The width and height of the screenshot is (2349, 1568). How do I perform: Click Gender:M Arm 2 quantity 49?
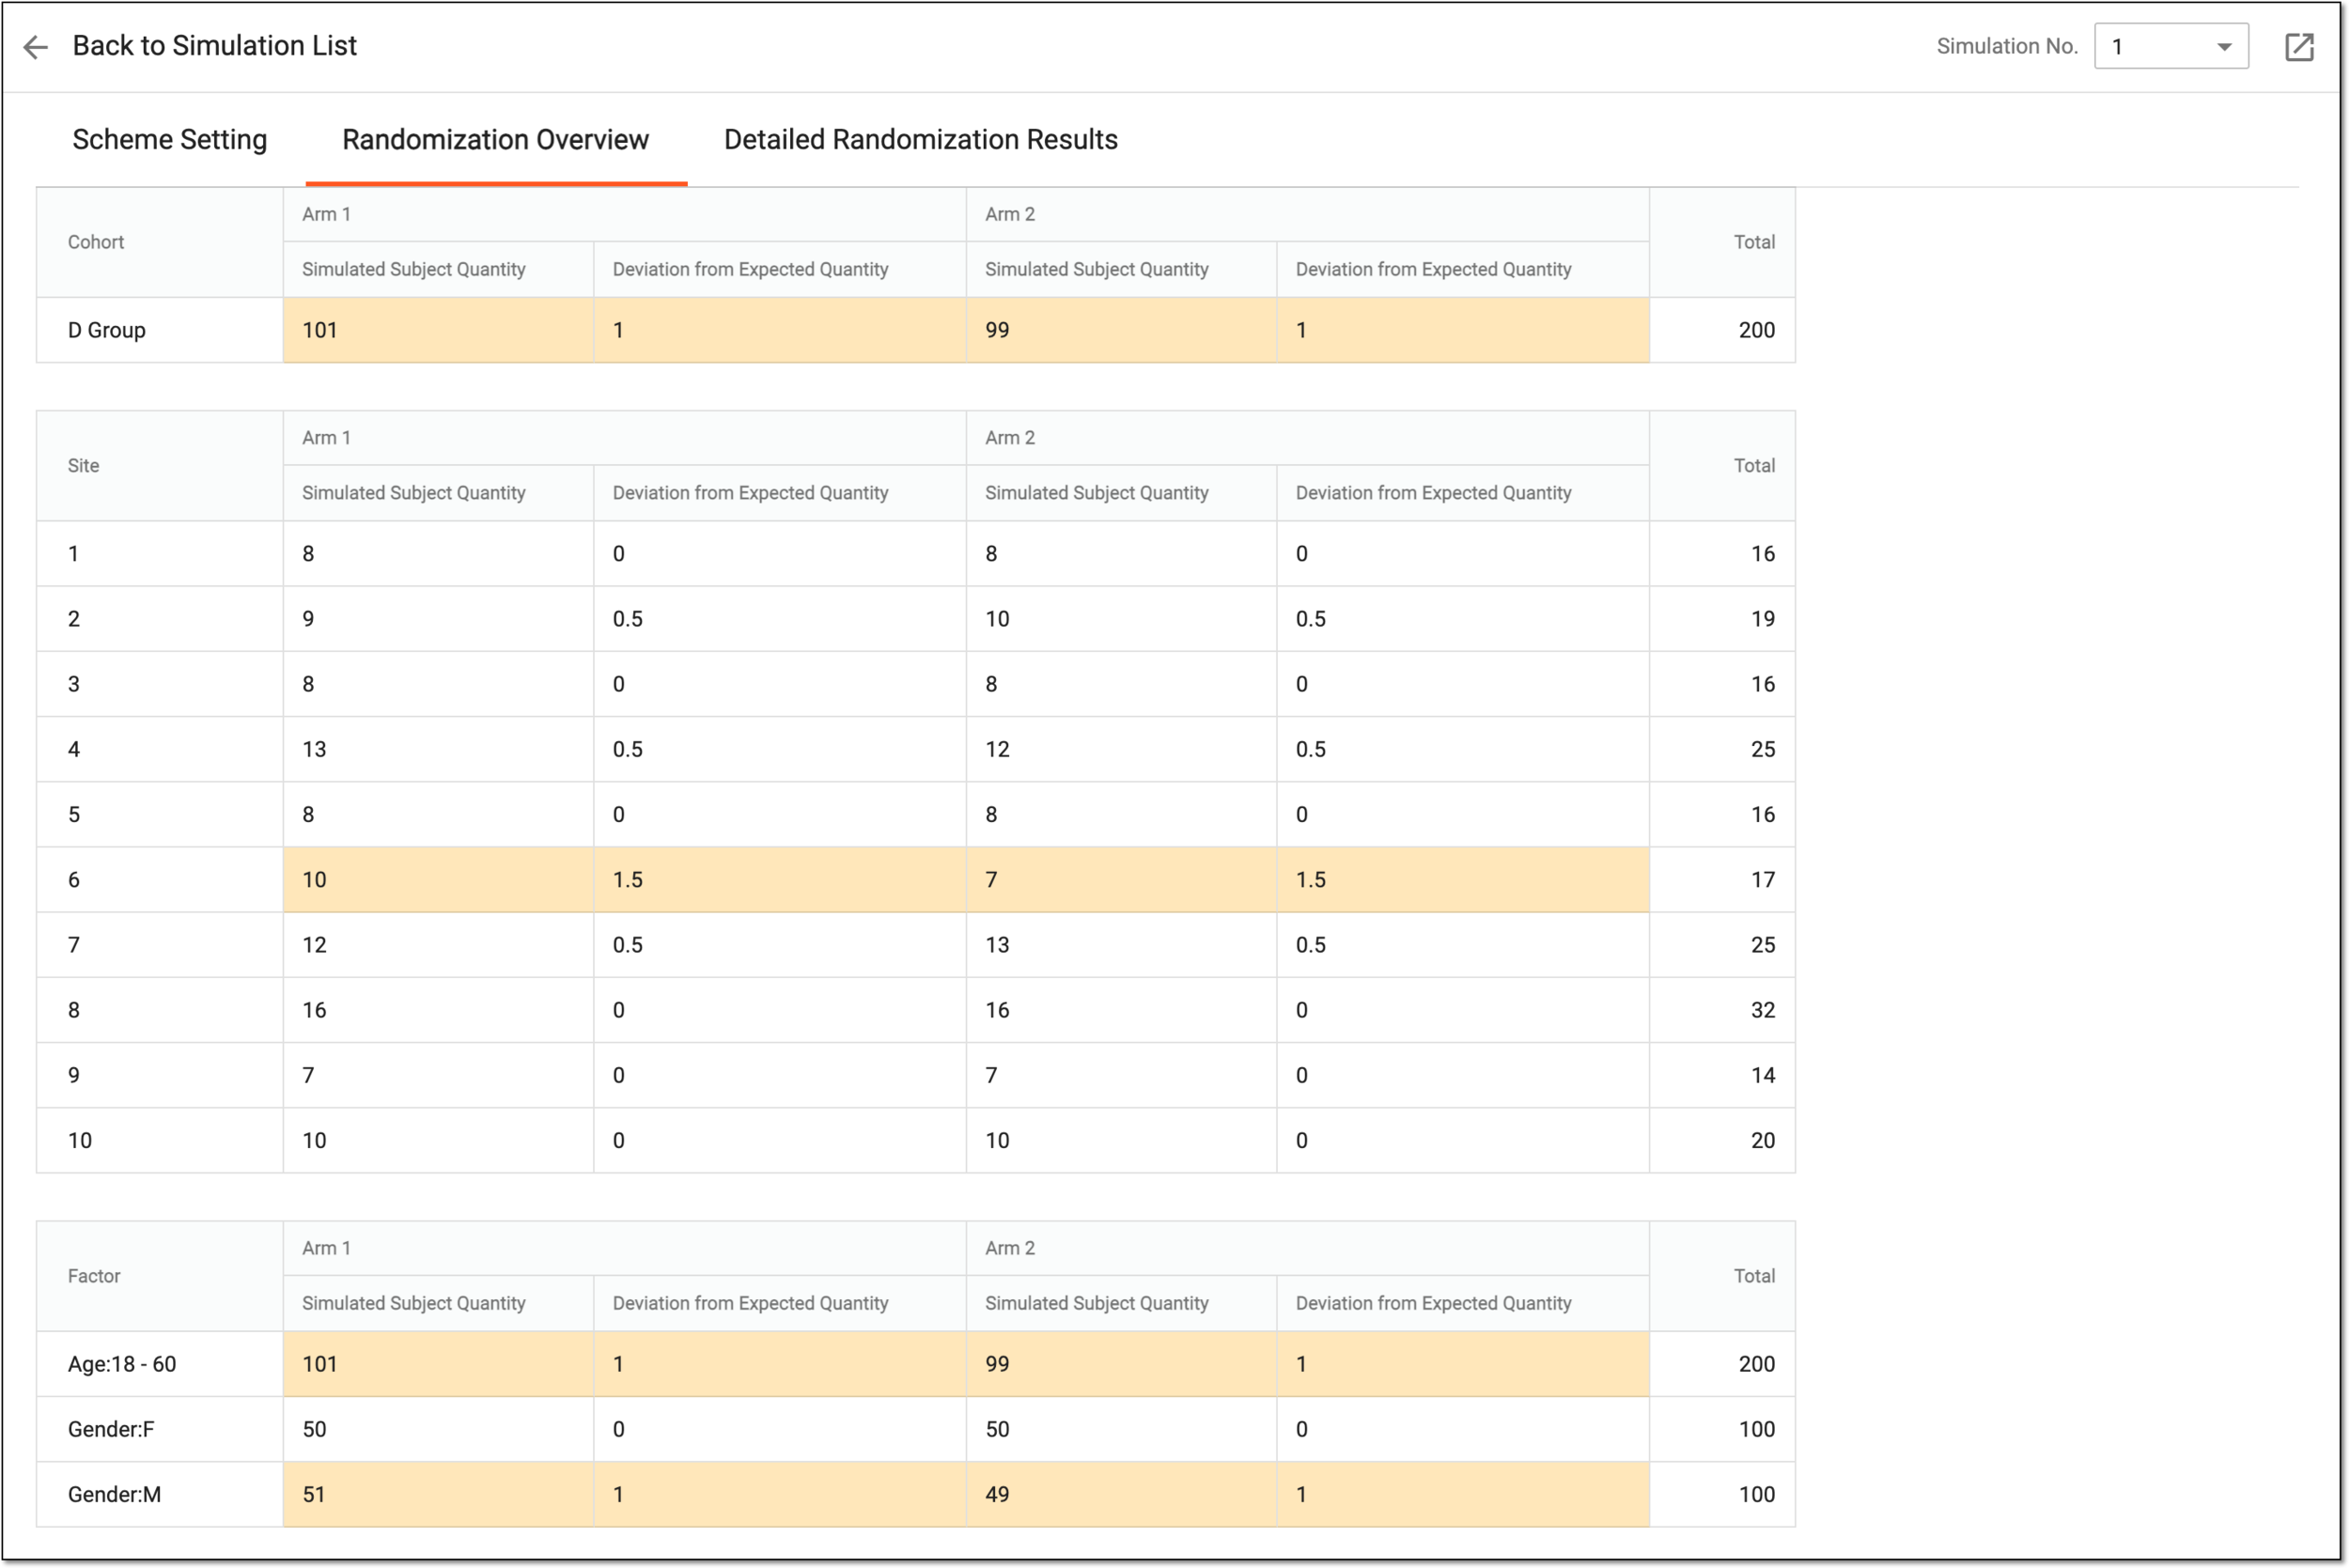997,1494
